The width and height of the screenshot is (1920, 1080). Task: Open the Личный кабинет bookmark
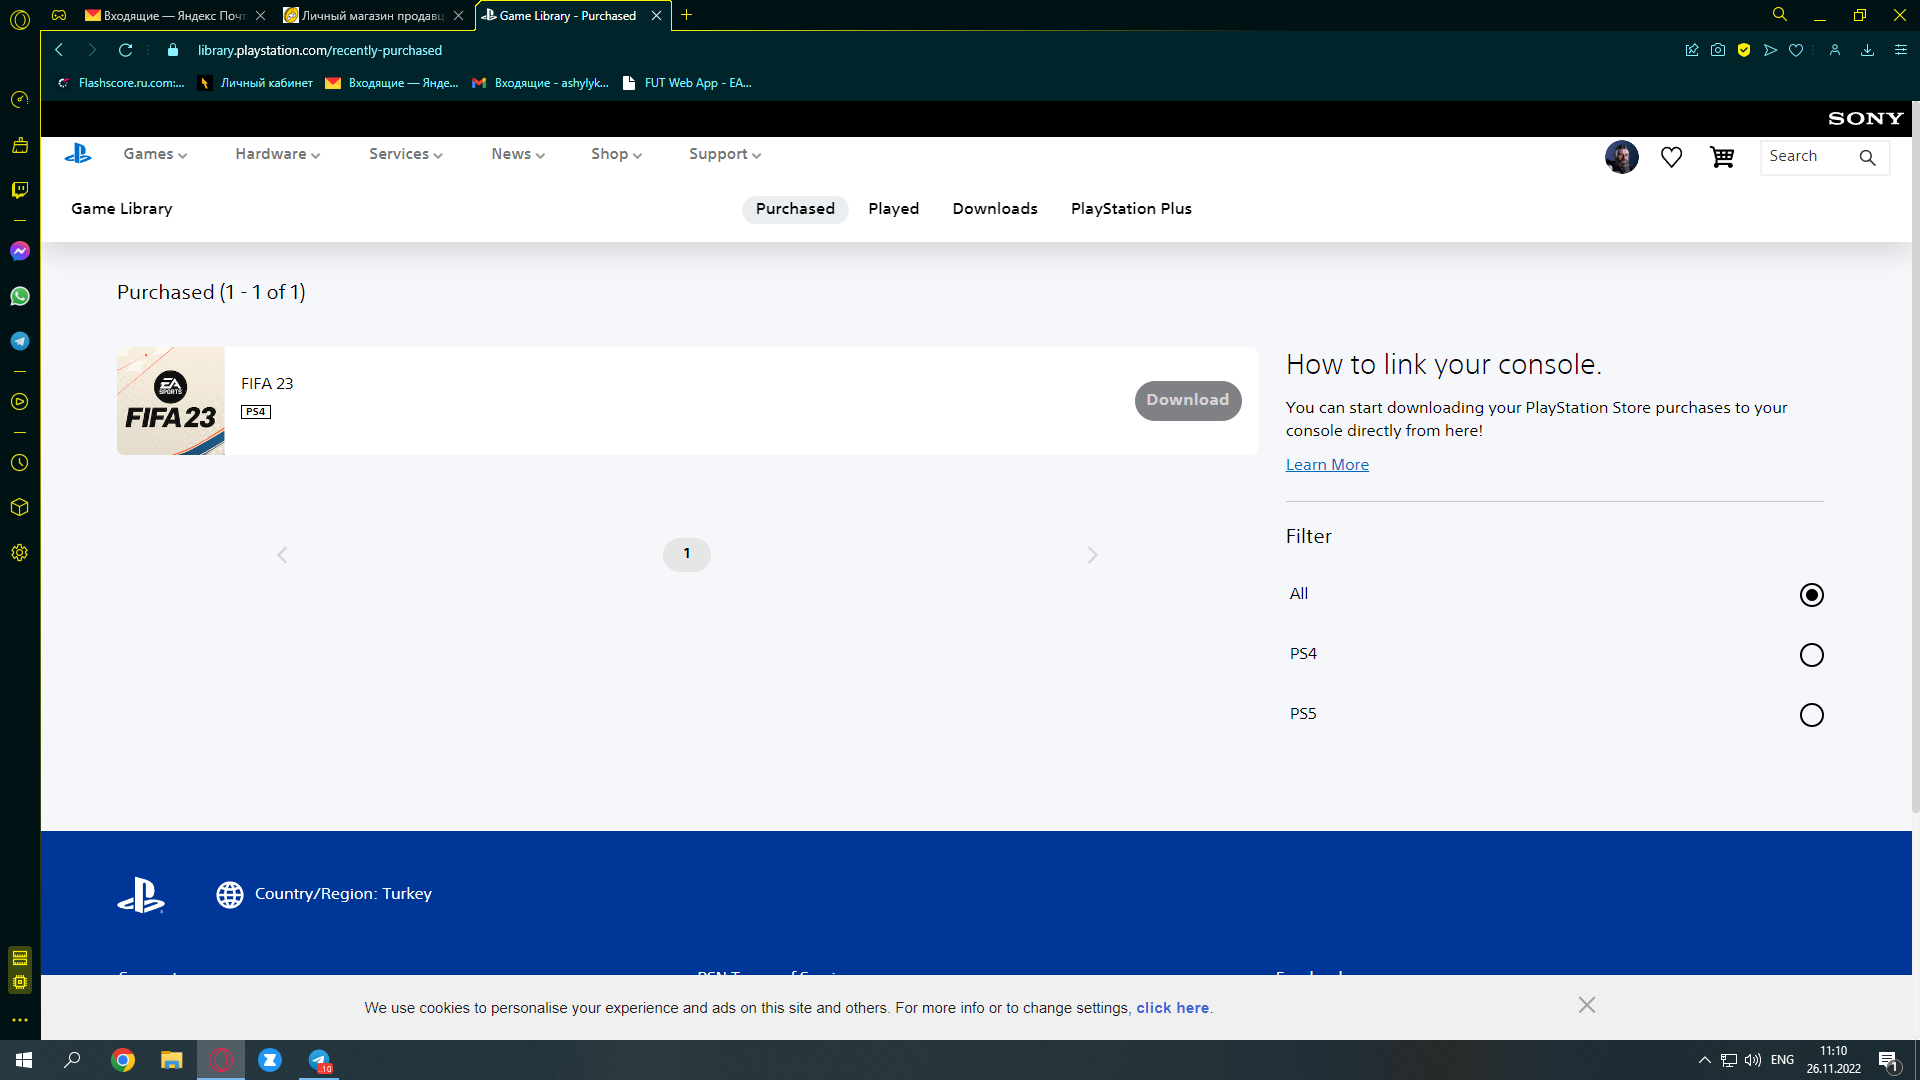[256, 83]
